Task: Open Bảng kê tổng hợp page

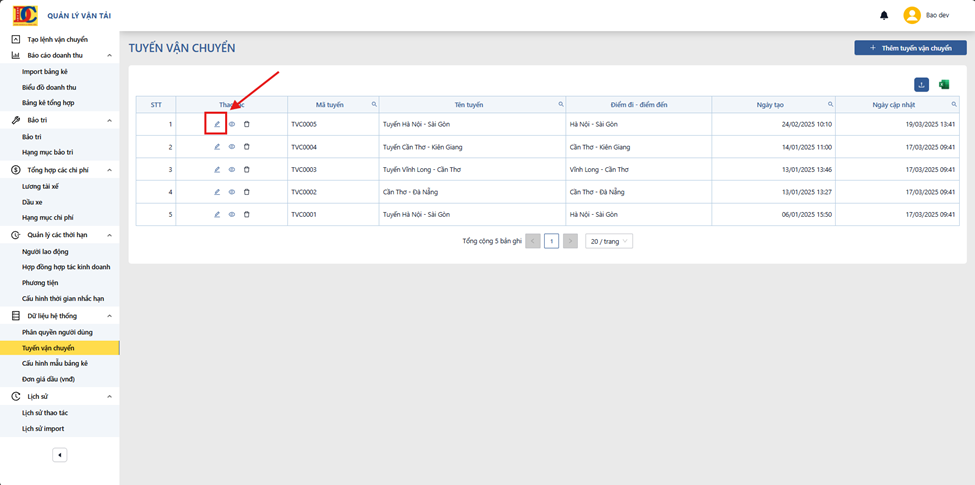Action: (x=60, y=103)
